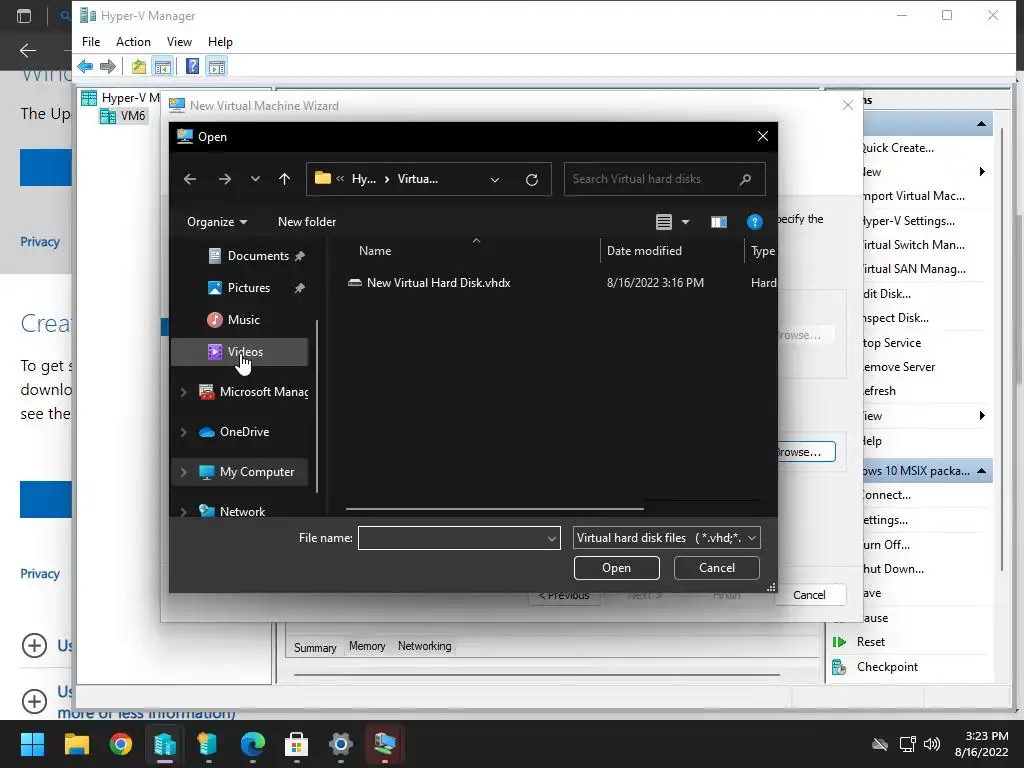
Task: Click the magnifier search icon
Action: (745, 179)
